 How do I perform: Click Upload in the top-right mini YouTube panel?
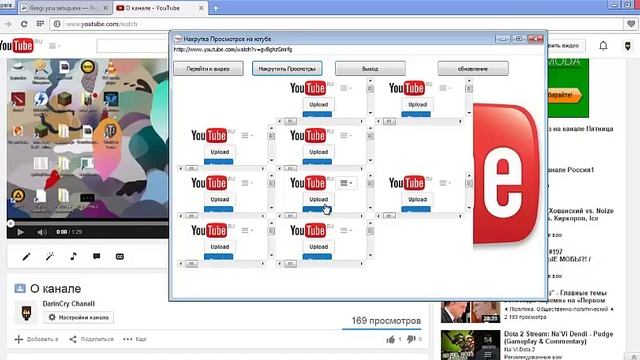click(417, 104)
